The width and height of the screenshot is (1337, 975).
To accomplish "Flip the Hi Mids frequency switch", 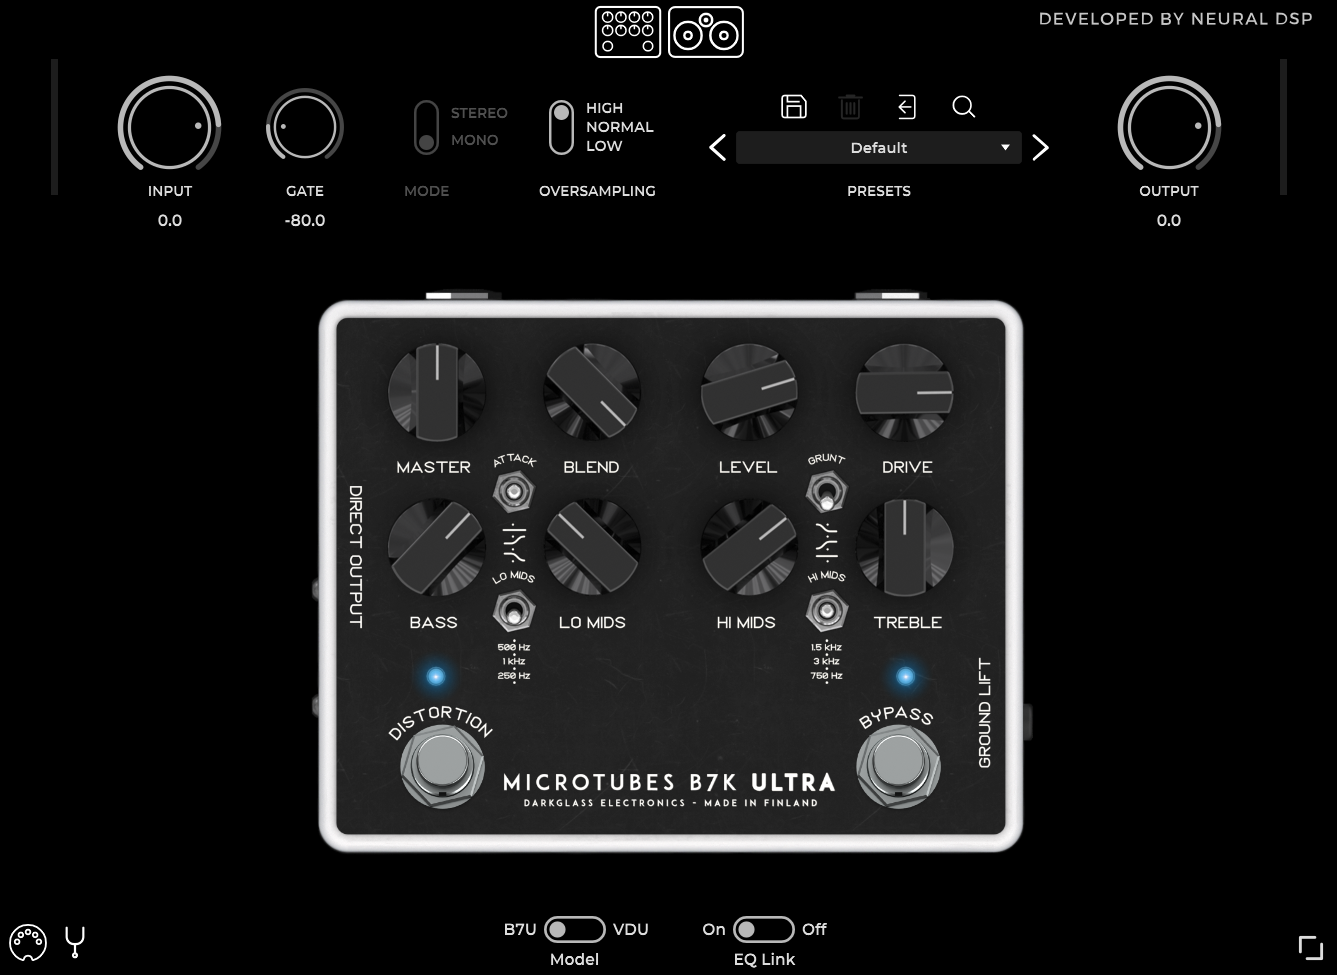I will coord(827,610).
